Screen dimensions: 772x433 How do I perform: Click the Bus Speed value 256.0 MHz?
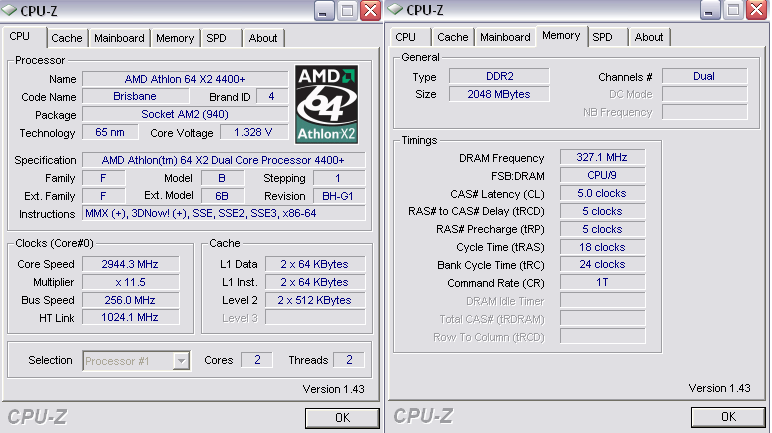click(130, 300)
